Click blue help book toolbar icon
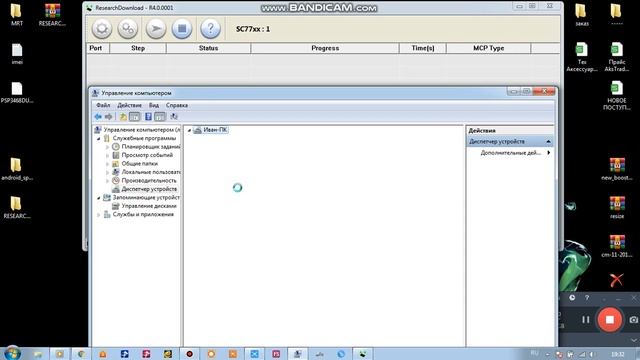Viewport: 640px width, 360px height. [148, 117]
